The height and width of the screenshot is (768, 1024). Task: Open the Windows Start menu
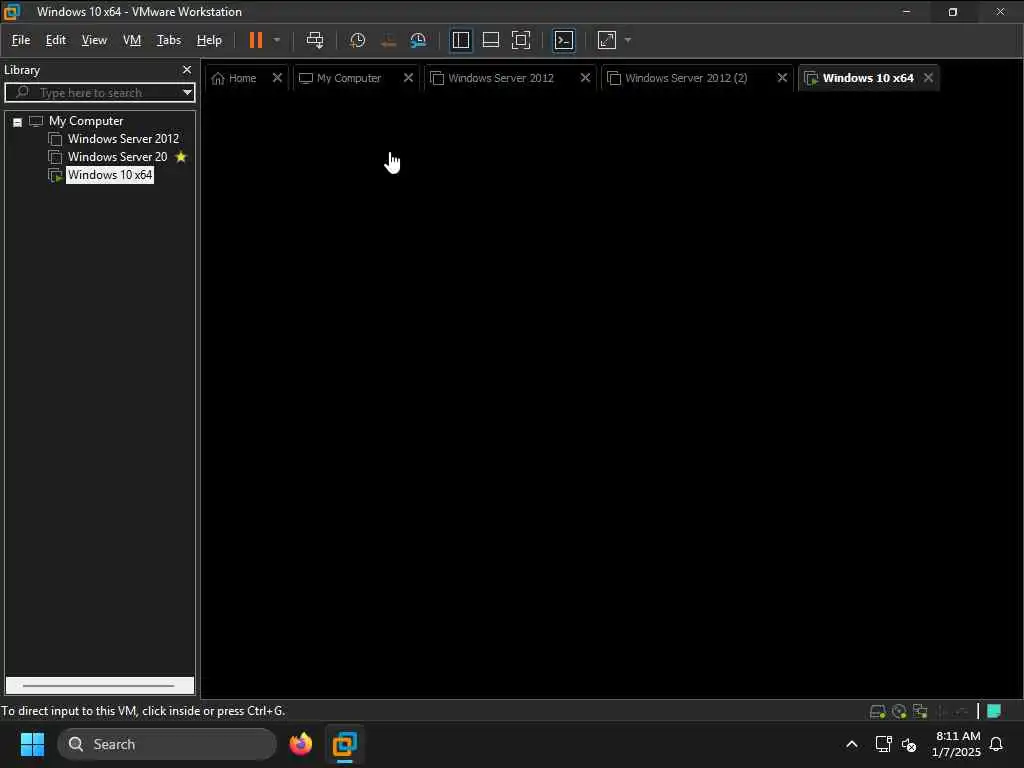point(32,744)
